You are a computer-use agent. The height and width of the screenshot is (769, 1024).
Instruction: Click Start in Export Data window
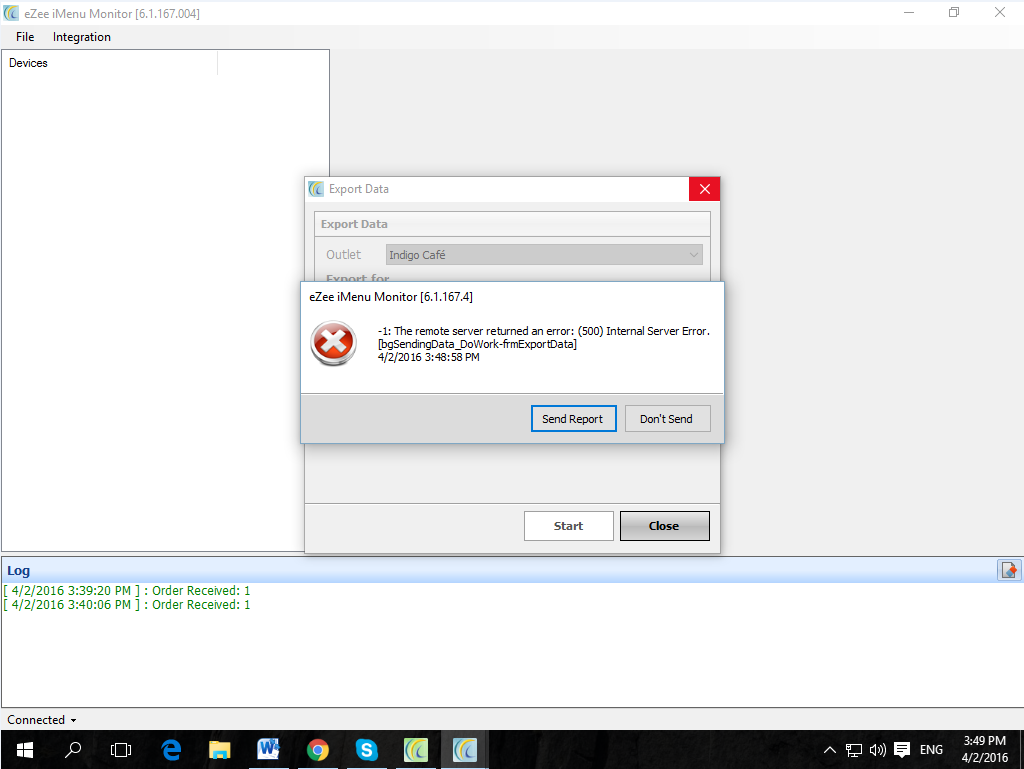pos(568,526)
